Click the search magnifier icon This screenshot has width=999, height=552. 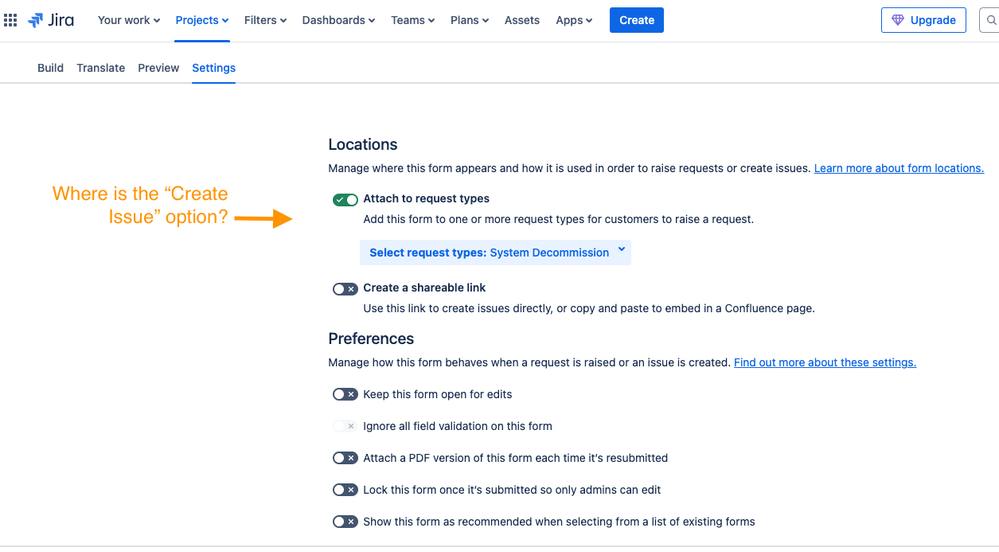coord(991,20)
